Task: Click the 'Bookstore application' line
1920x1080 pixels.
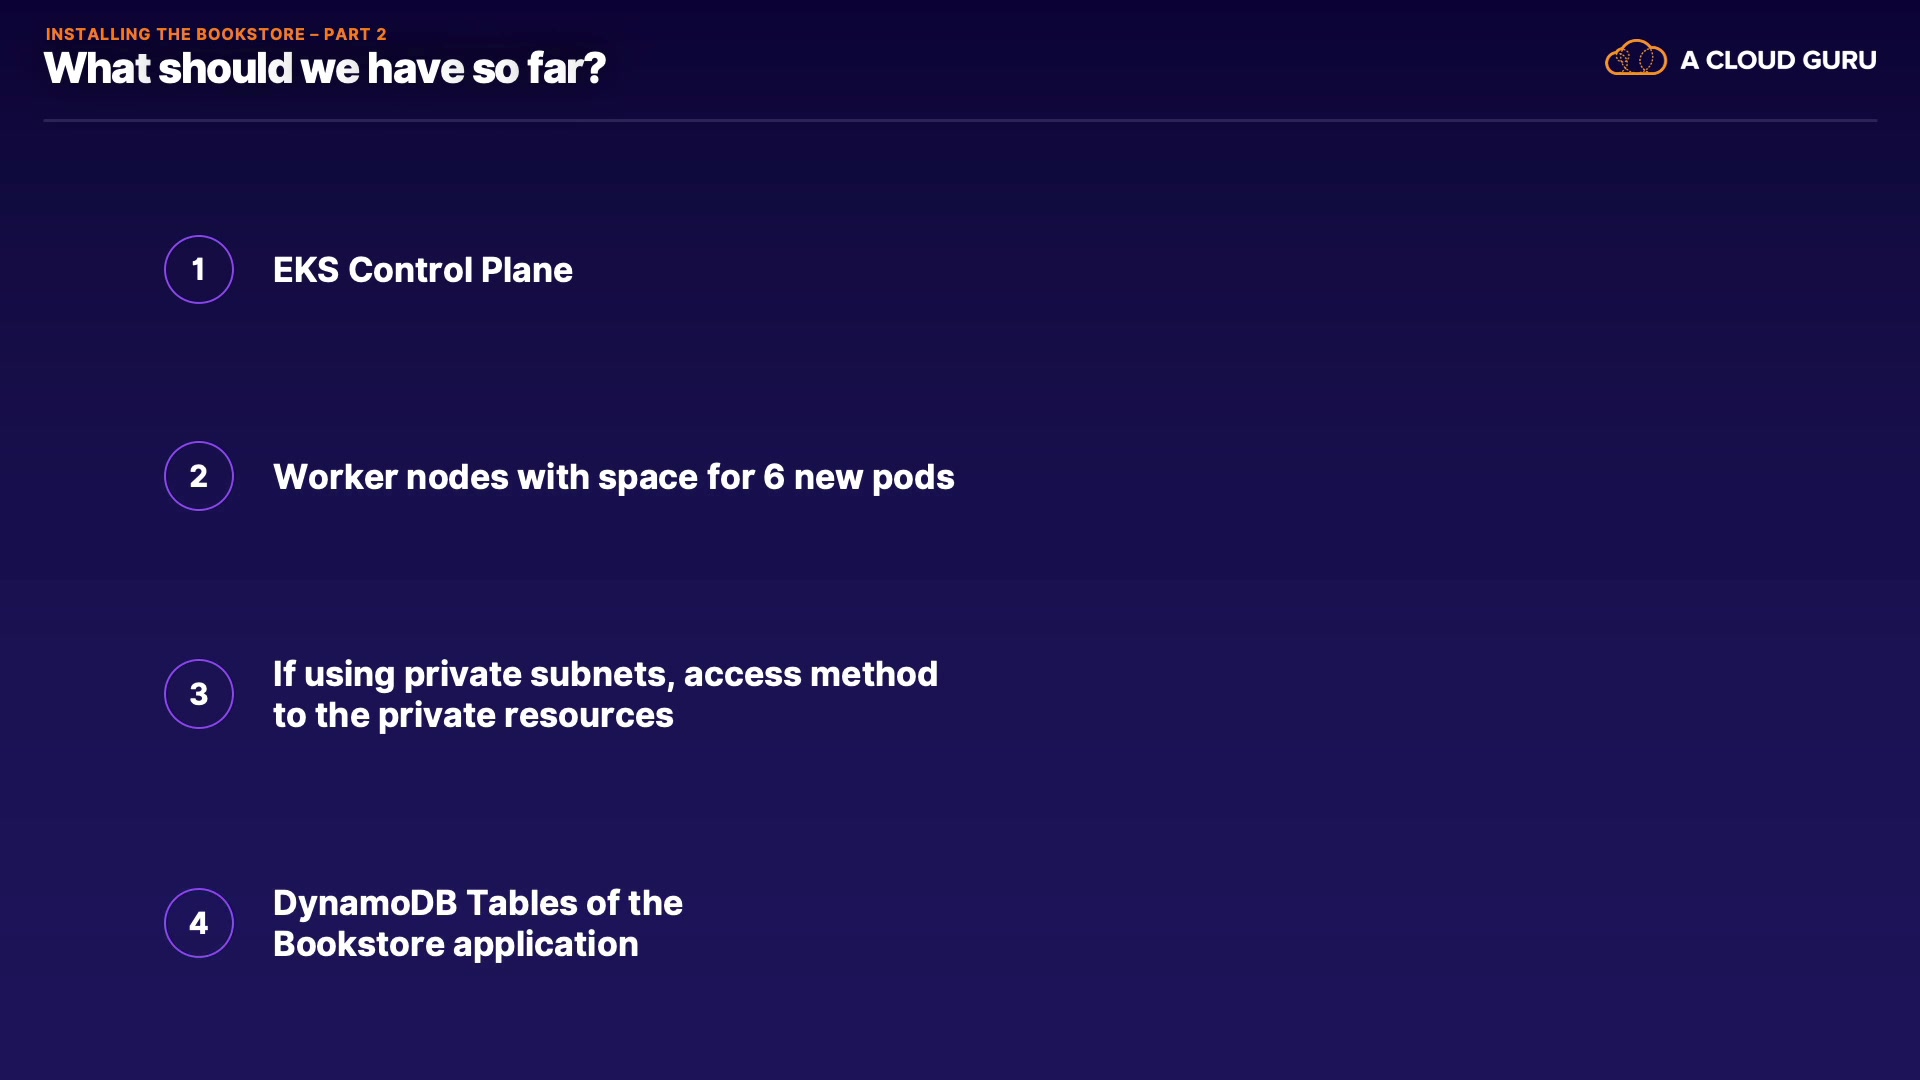Action: tap(455, 944)
